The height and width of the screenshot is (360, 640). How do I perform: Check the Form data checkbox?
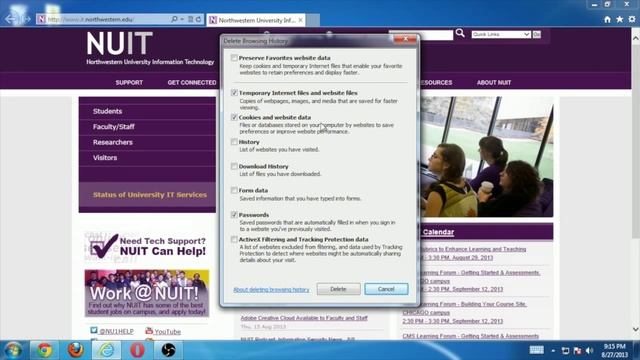tap(234, 190)
